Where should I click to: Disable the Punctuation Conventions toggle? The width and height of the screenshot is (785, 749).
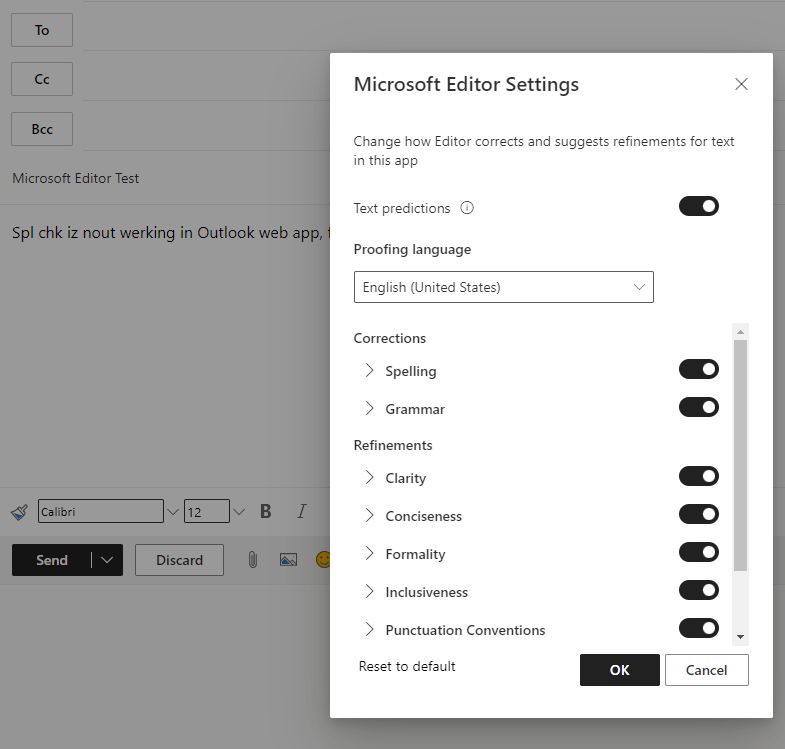[699, 628]
